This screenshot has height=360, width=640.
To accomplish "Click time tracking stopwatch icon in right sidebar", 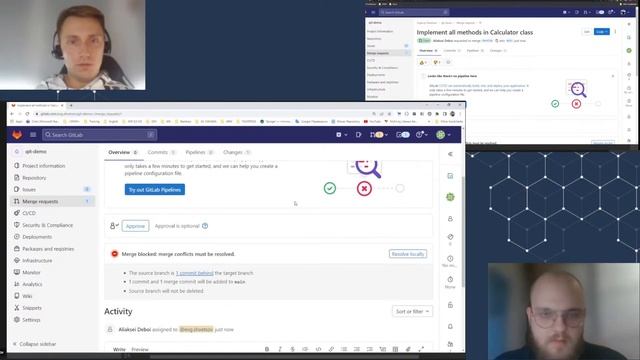I will pos(450,280).
